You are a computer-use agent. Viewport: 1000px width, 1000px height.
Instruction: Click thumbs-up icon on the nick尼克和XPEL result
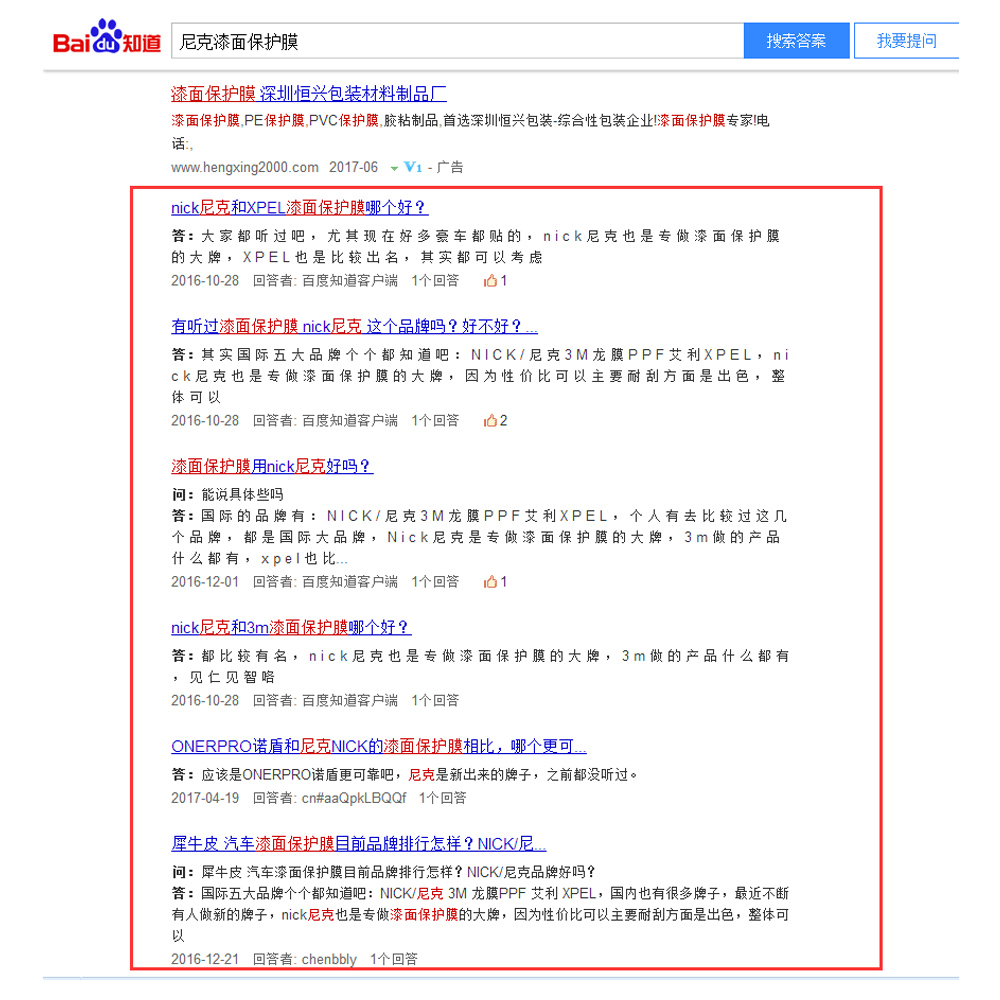(x=490, y=281)
